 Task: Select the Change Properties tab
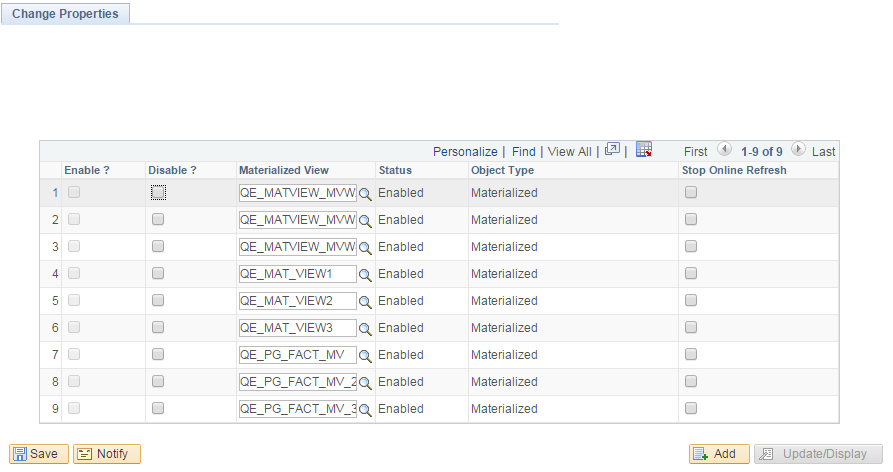click(65, 14)
